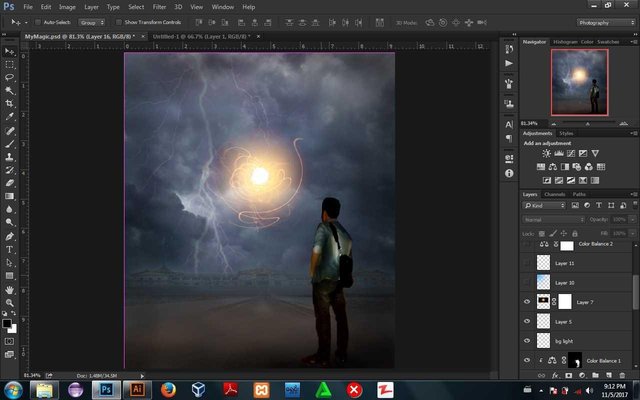
Task: Select the Clone Stamp tool
Action: [x=10, y=157]
